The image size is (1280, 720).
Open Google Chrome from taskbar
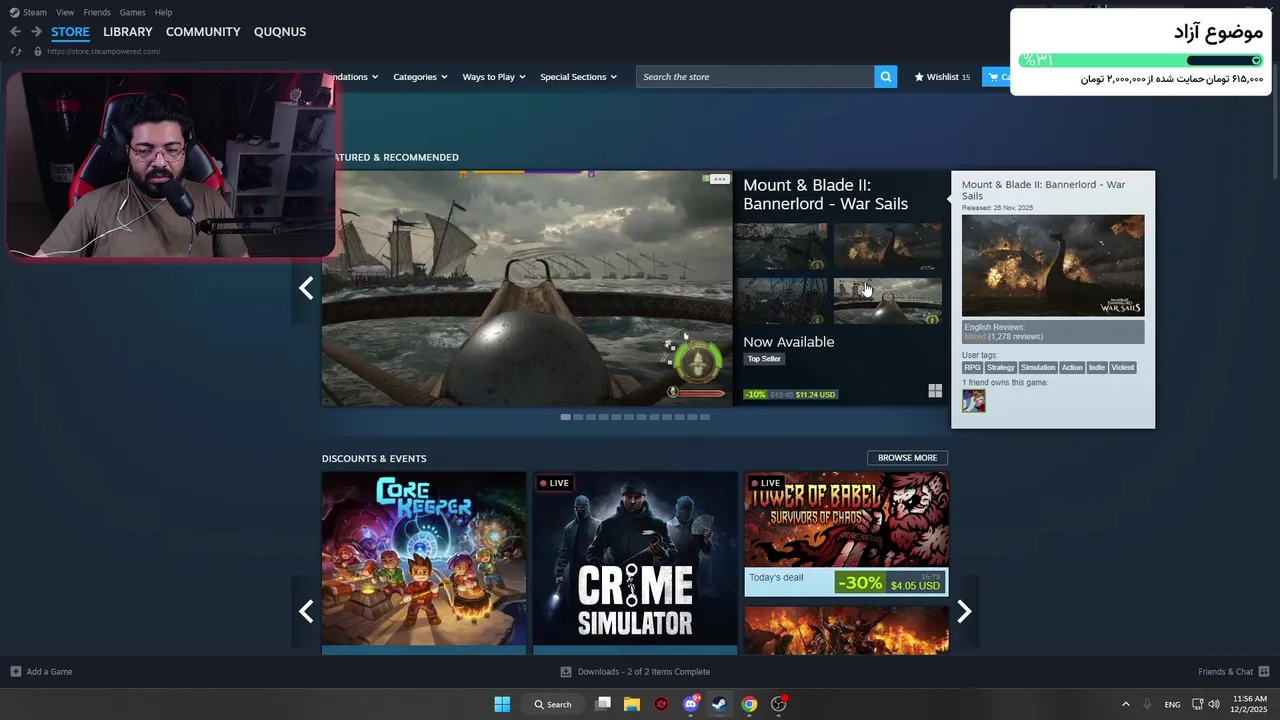coord(749,704)
